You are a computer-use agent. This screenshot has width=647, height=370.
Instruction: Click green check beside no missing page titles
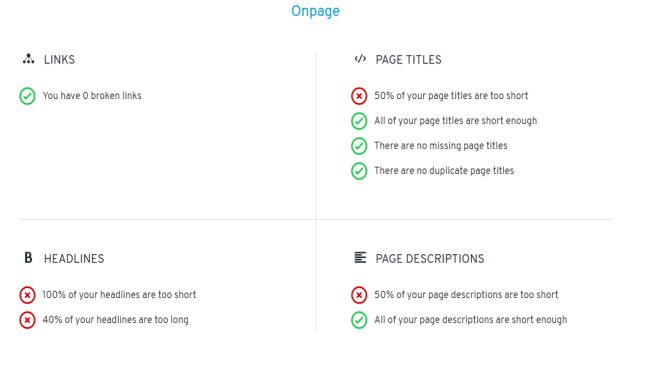pos(359,146)
